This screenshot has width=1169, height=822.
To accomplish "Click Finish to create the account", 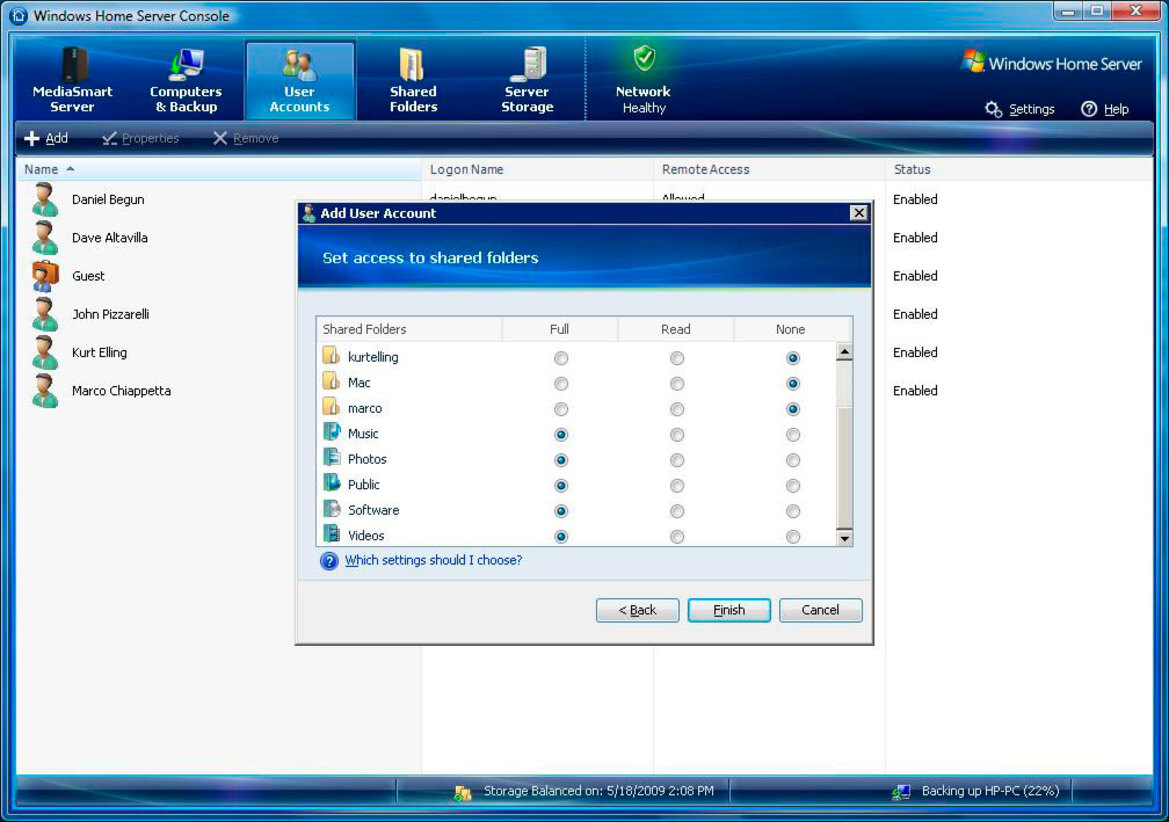I will click(x=729, y=610).
